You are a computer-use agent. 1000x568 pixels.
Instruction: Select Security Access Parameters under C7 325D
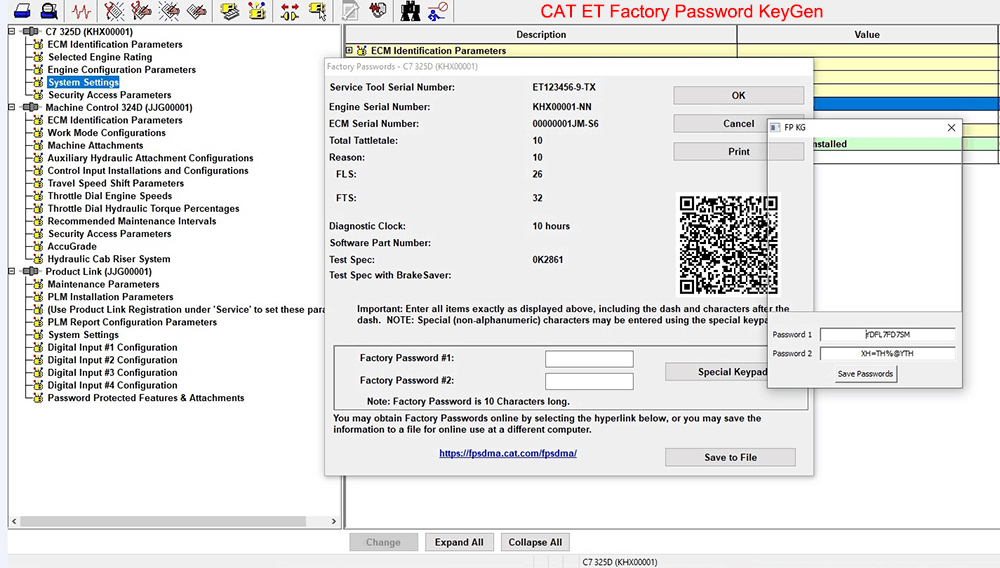point(109,95)
